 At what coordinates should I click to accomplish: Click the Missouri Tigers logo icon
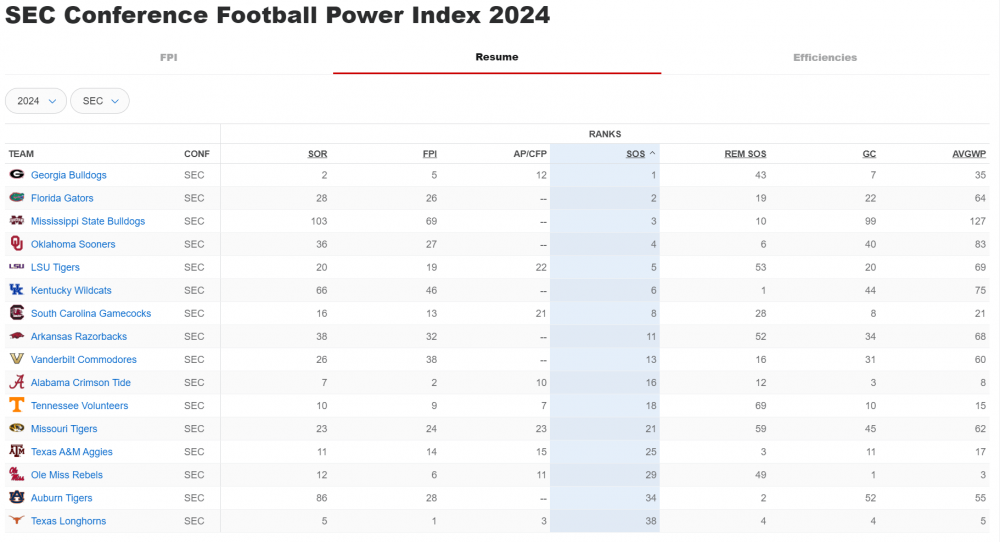pos(17,429)
